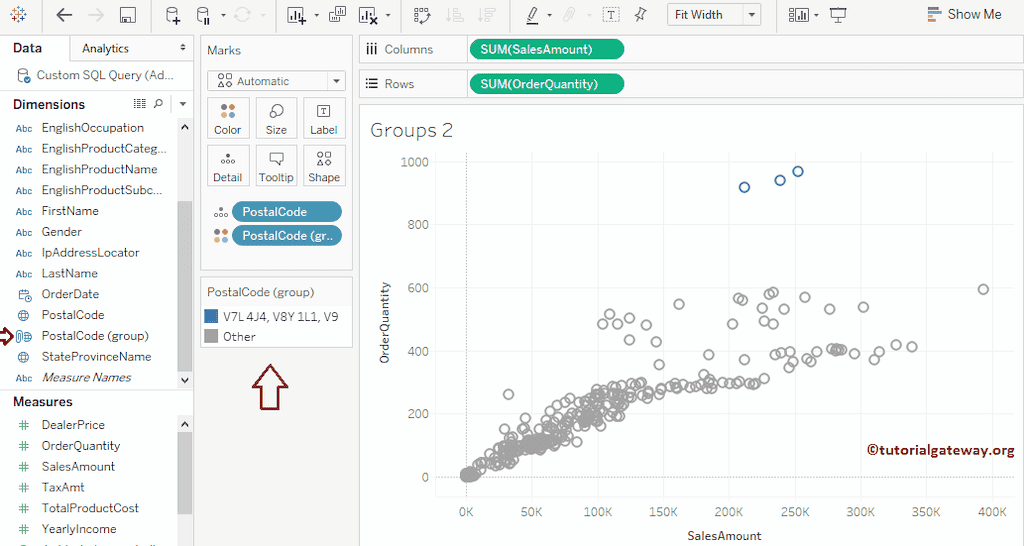Click the Add new data source icon
This screenshot has width=1024, height=546.
pyautogui.click(x=173, y=15)
